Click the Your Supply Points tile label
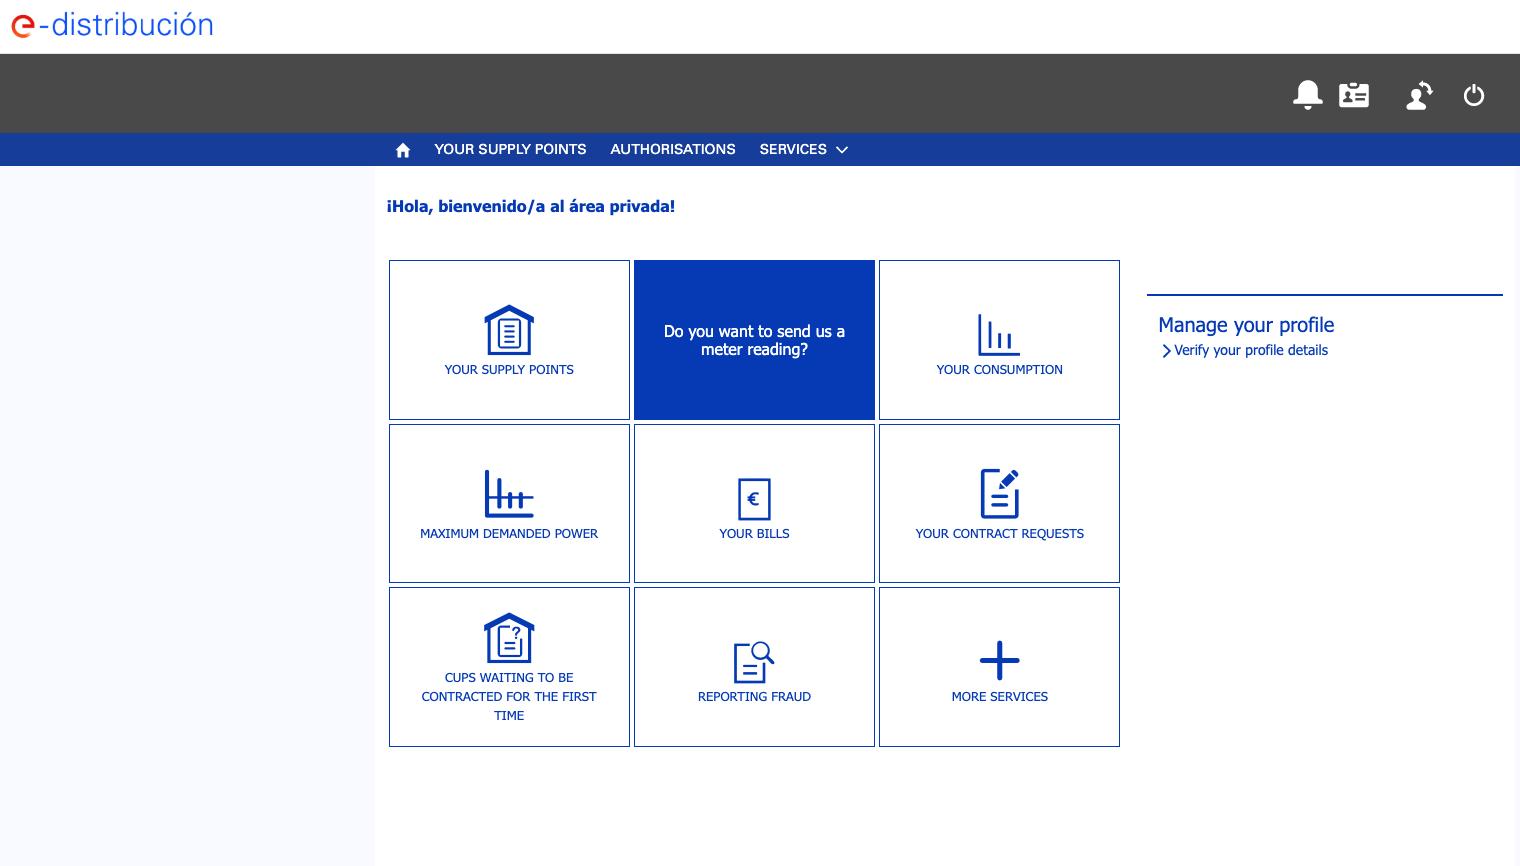 coord(509,370)
